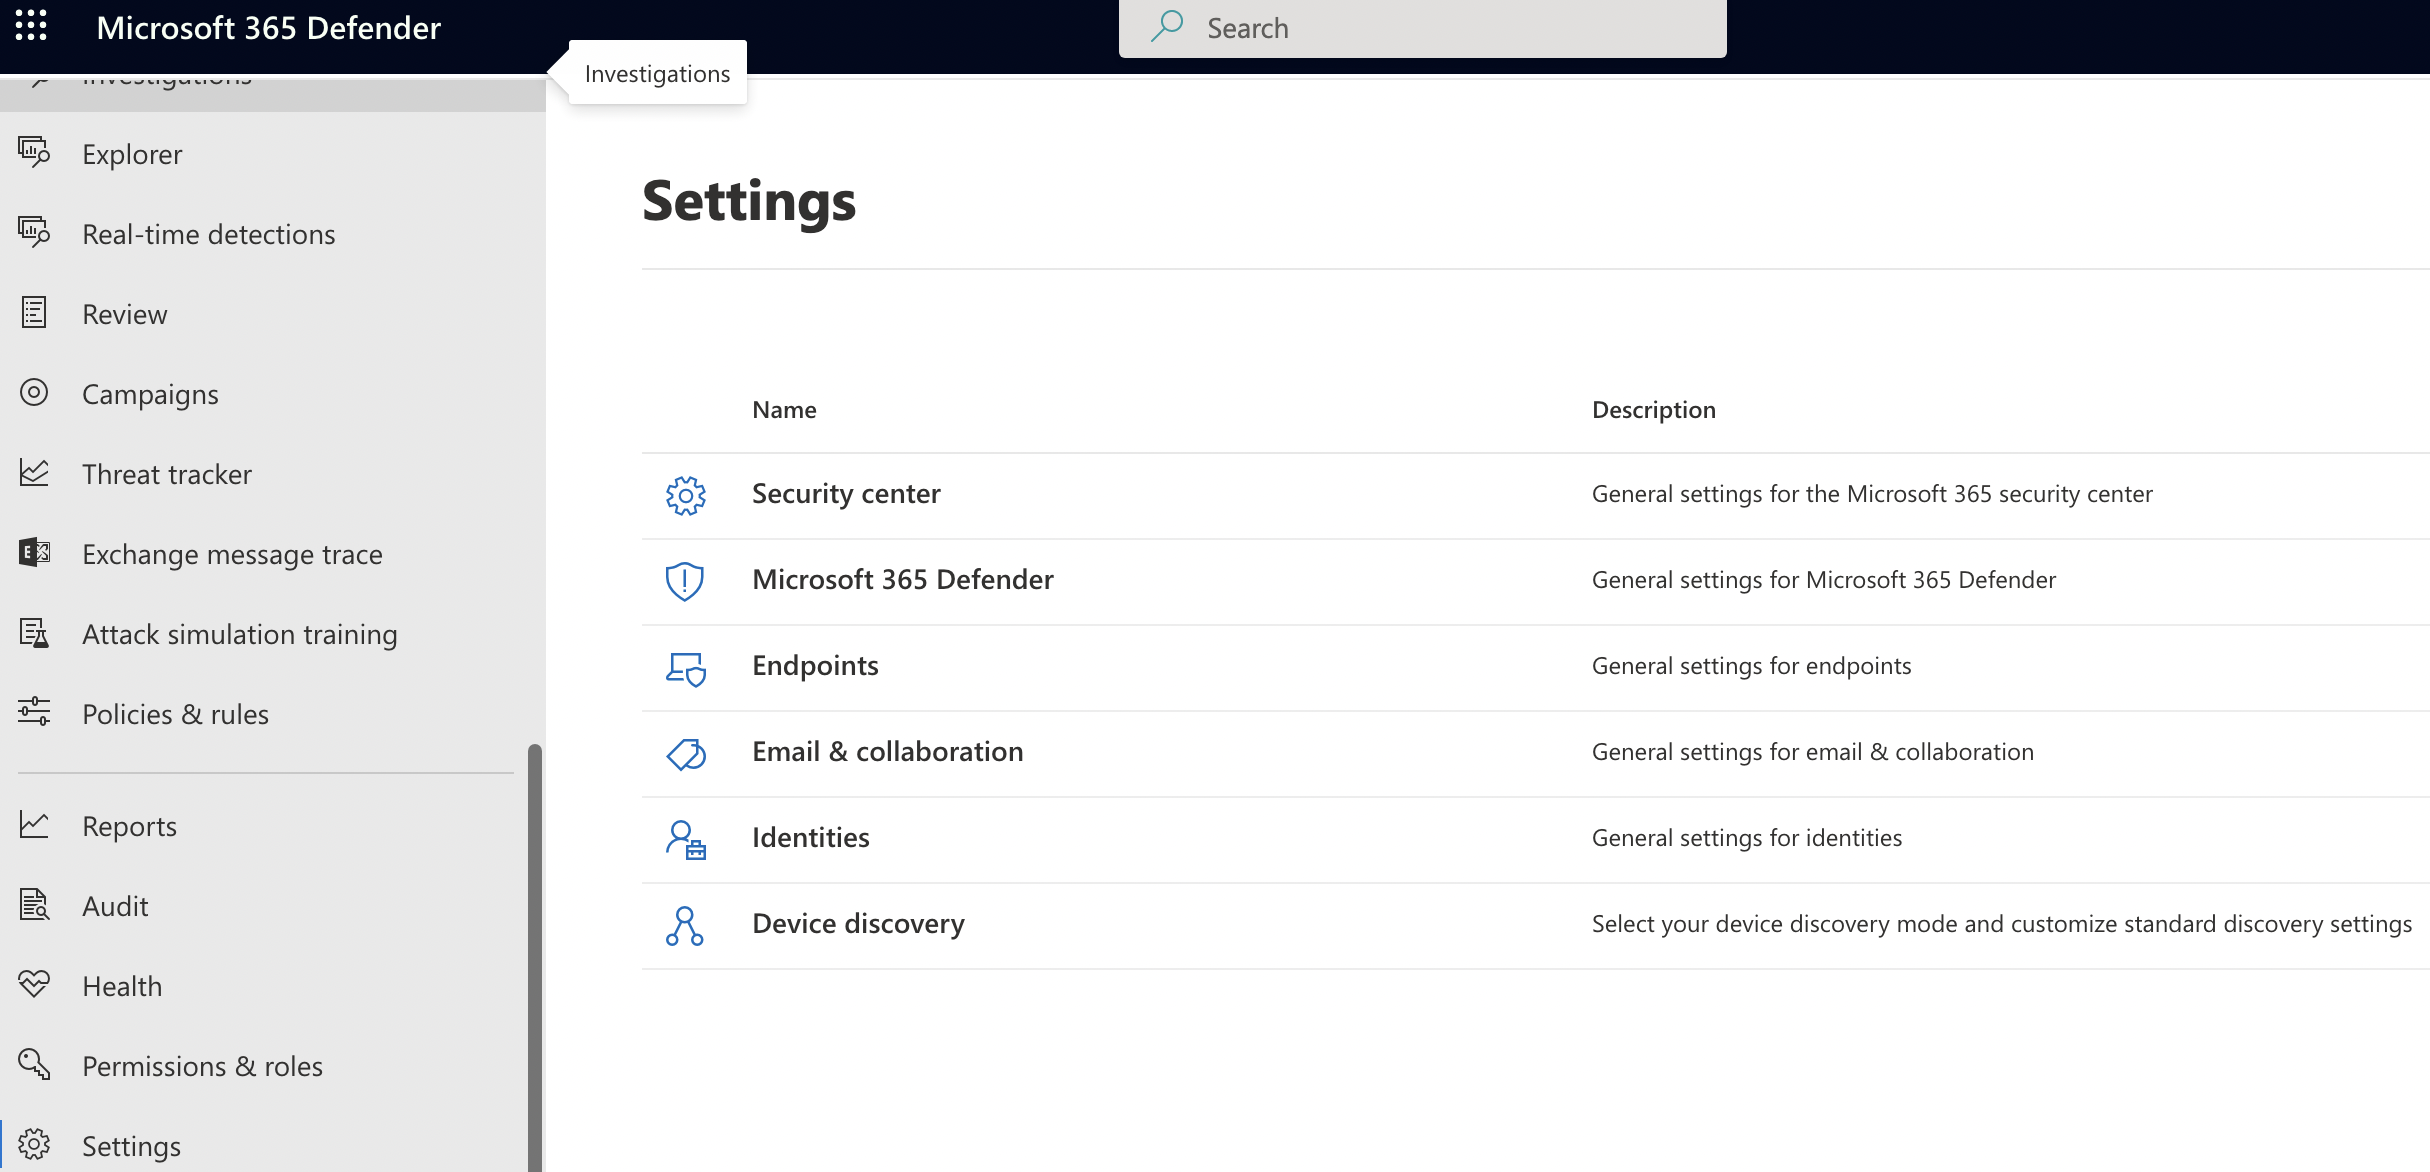Click the Endpoints row icon
2430x1172 pixels.
point(686,667)
